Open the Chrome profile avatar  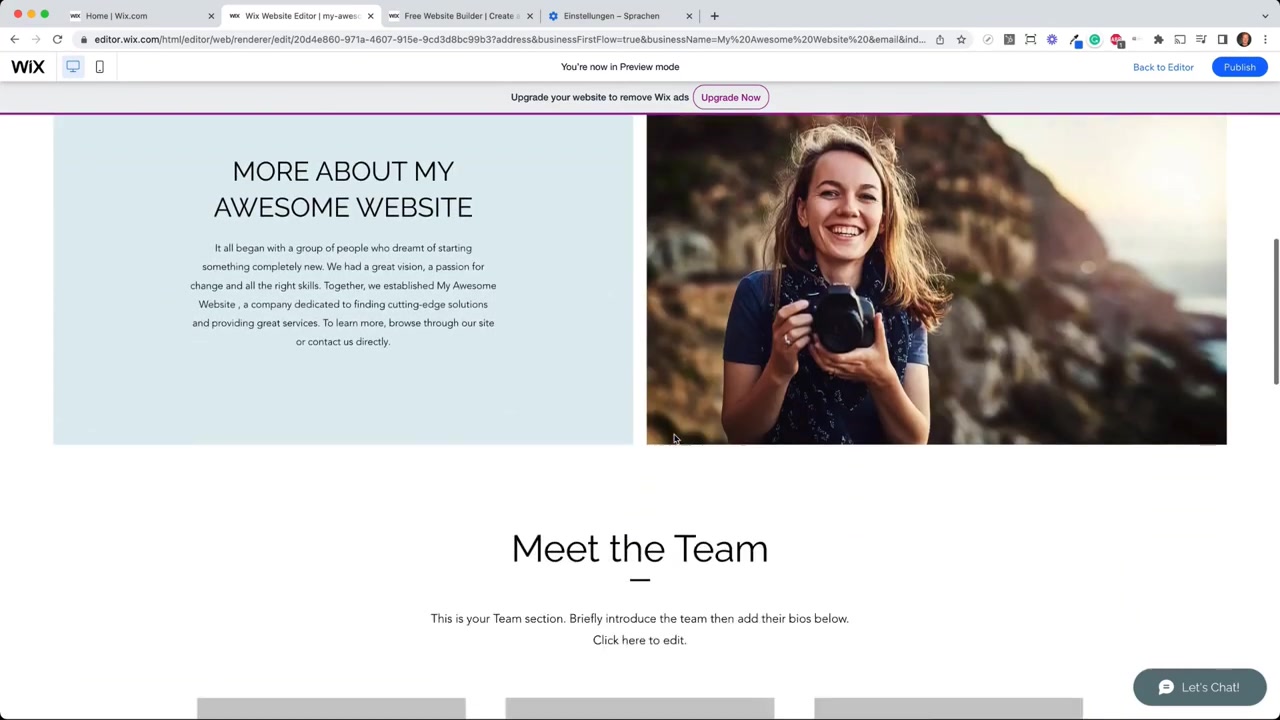click(x=1244, y=40)
